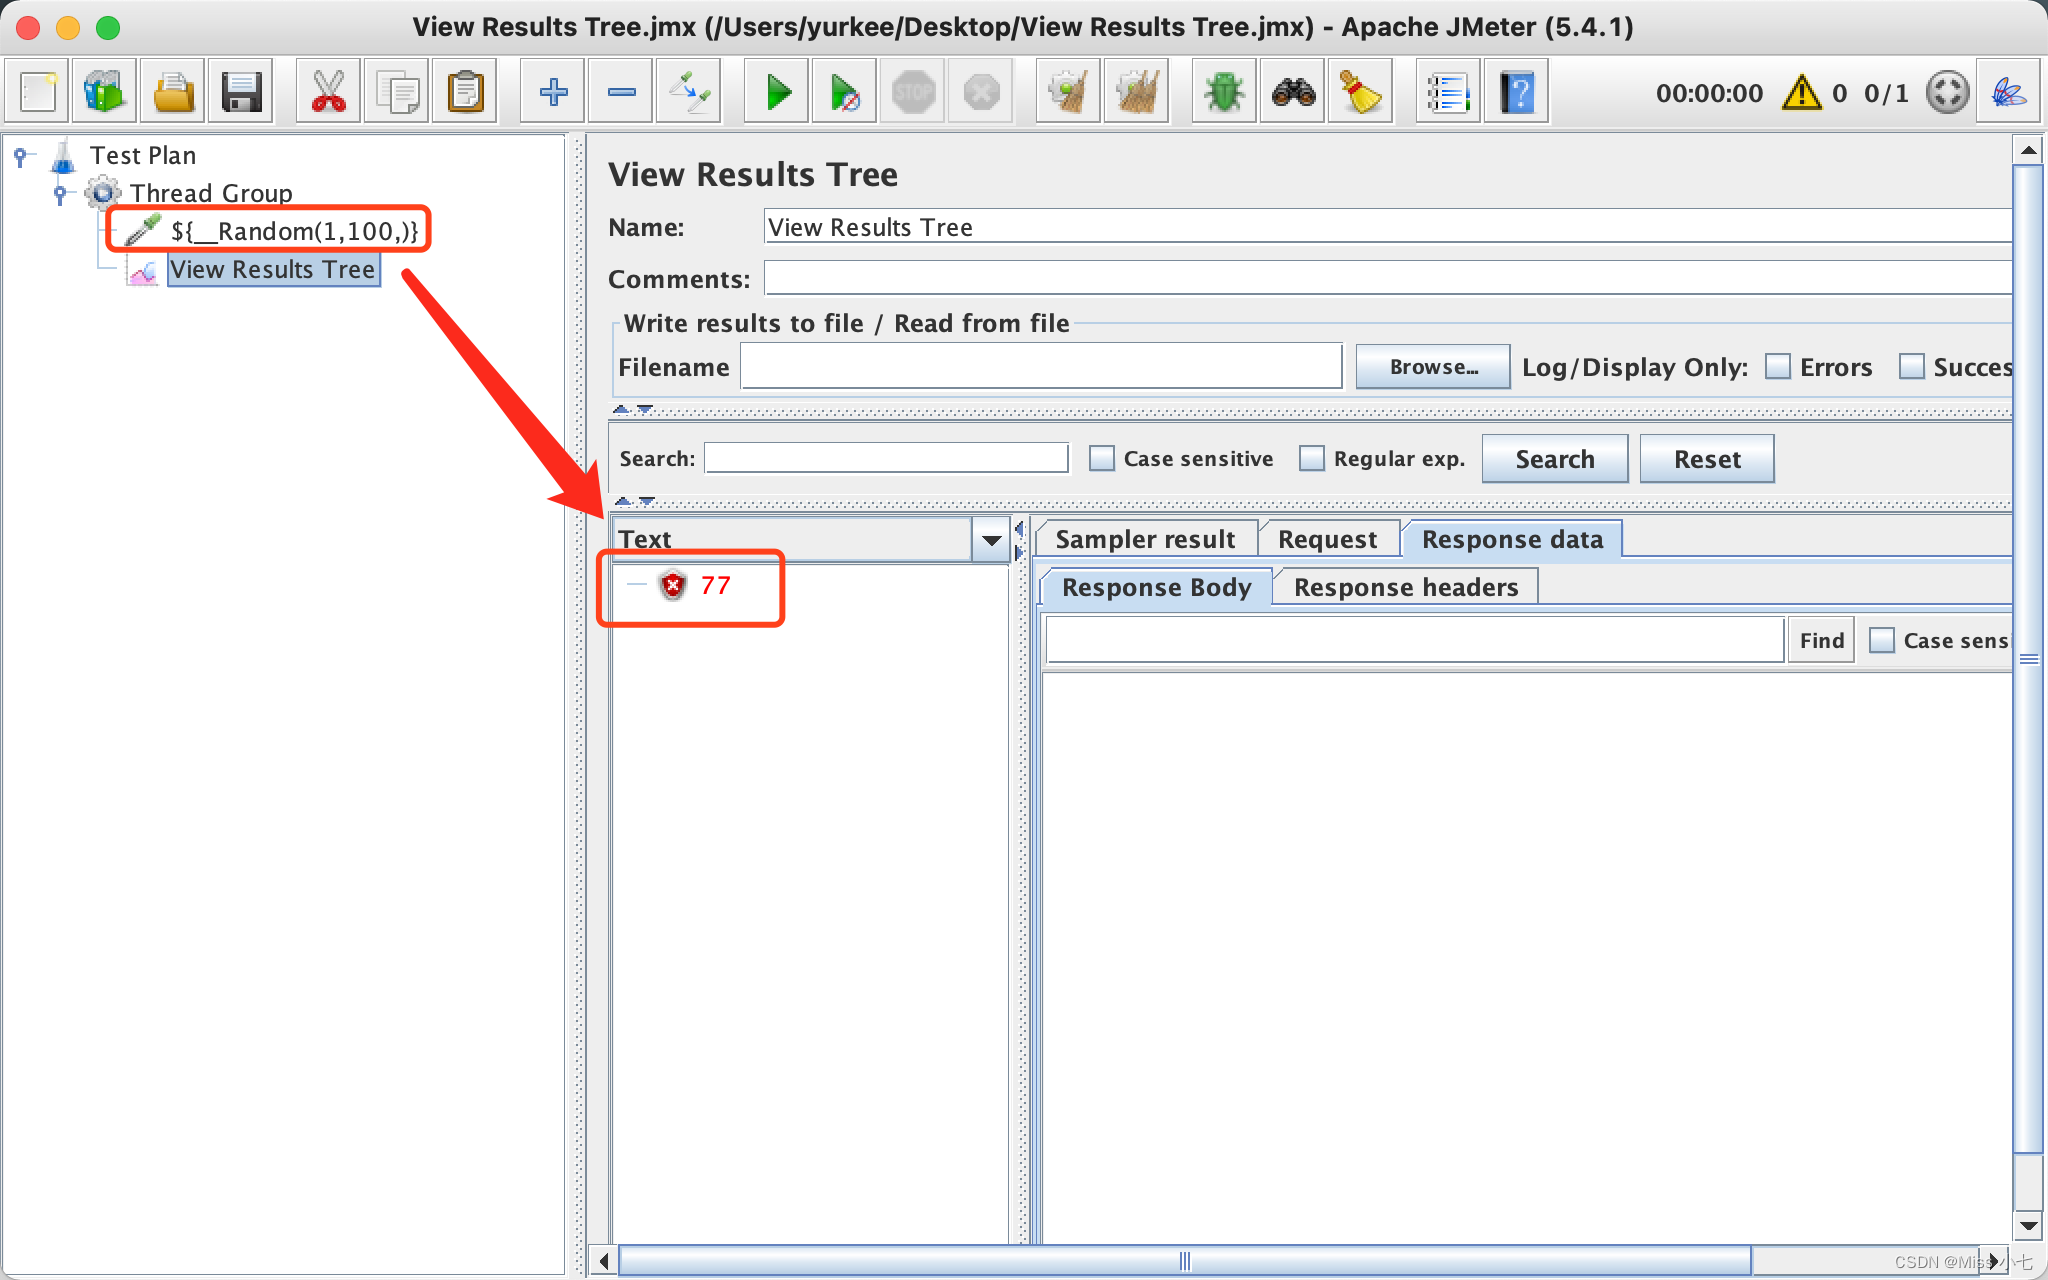Start the test with green play icon
The width and height of the screenshot is (2048, 1280).
coord(777,92)
